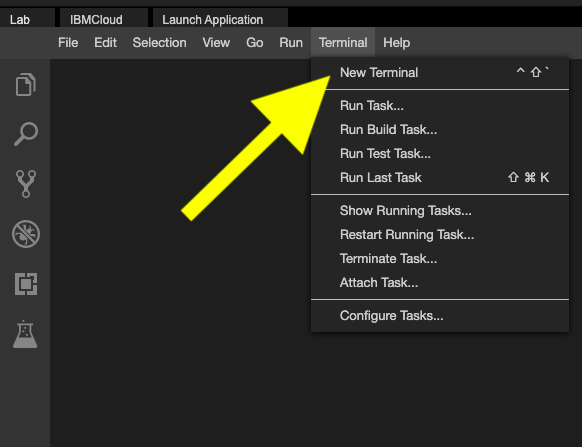The width and height of the screenshot is (582, 447).
Task: Choose Restart Running Task... entry
Action: pos(440,235)
